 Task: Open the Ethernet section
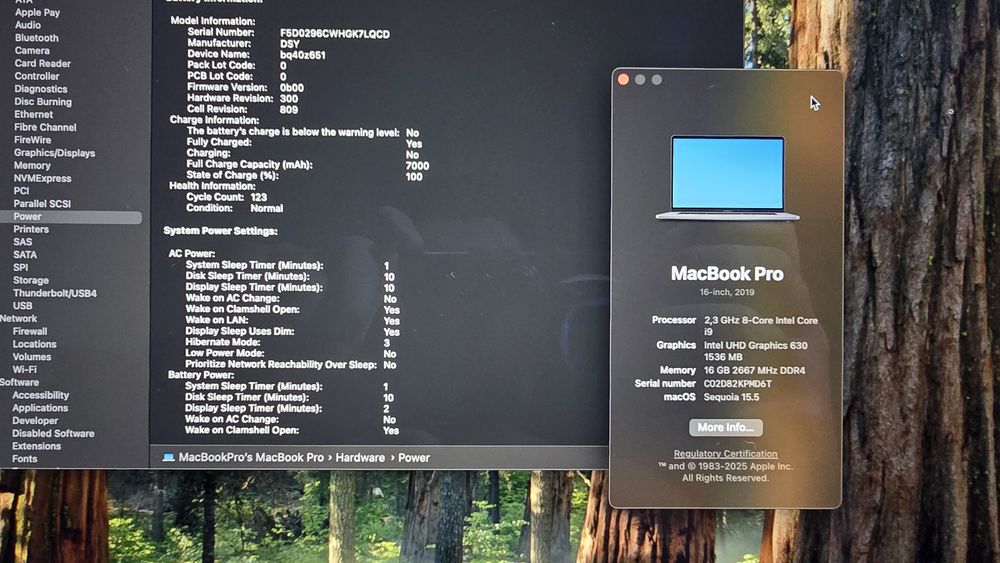coord(33,114)
